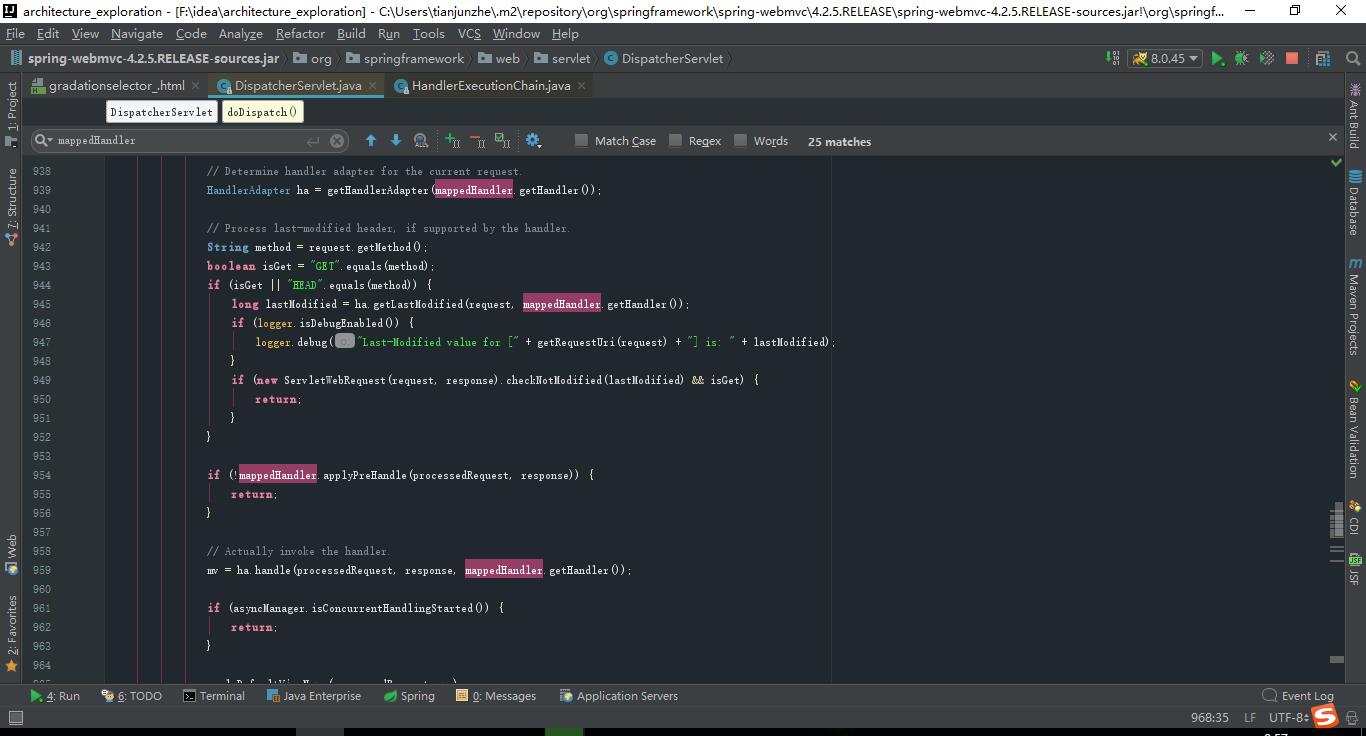The image size is (1366, 736).
Task: Run with Coverage using the shielded-run icon
Action: point(1266,59)
